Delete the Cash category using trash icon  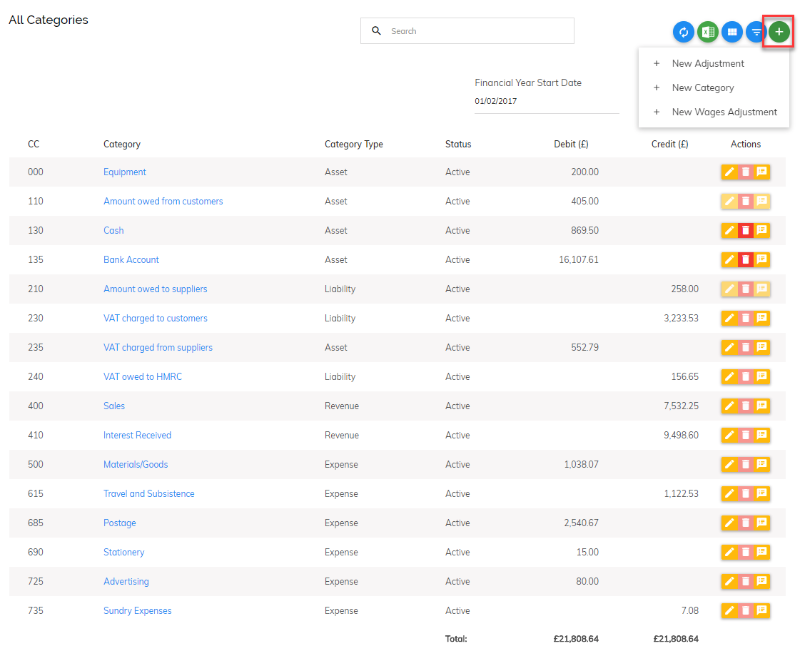746,230
